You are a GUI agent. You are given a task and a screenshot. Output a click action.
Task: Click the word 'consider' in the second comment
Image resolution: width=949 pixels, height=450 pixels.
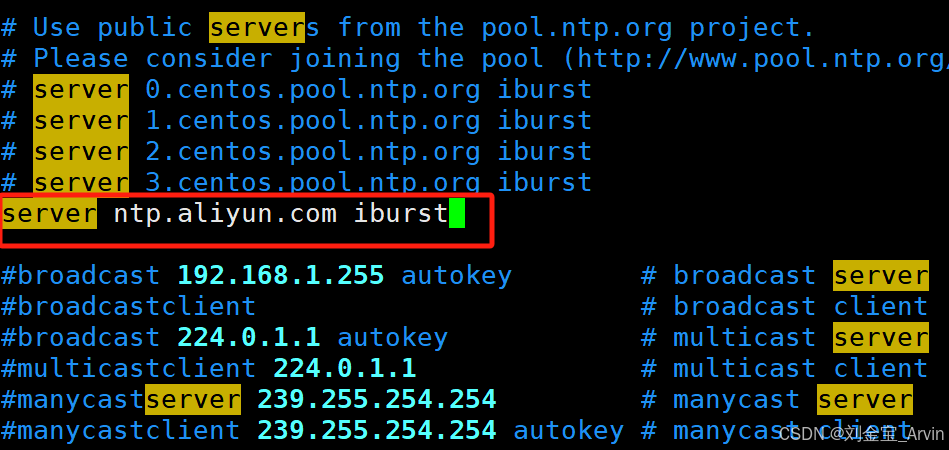(209, 59)
